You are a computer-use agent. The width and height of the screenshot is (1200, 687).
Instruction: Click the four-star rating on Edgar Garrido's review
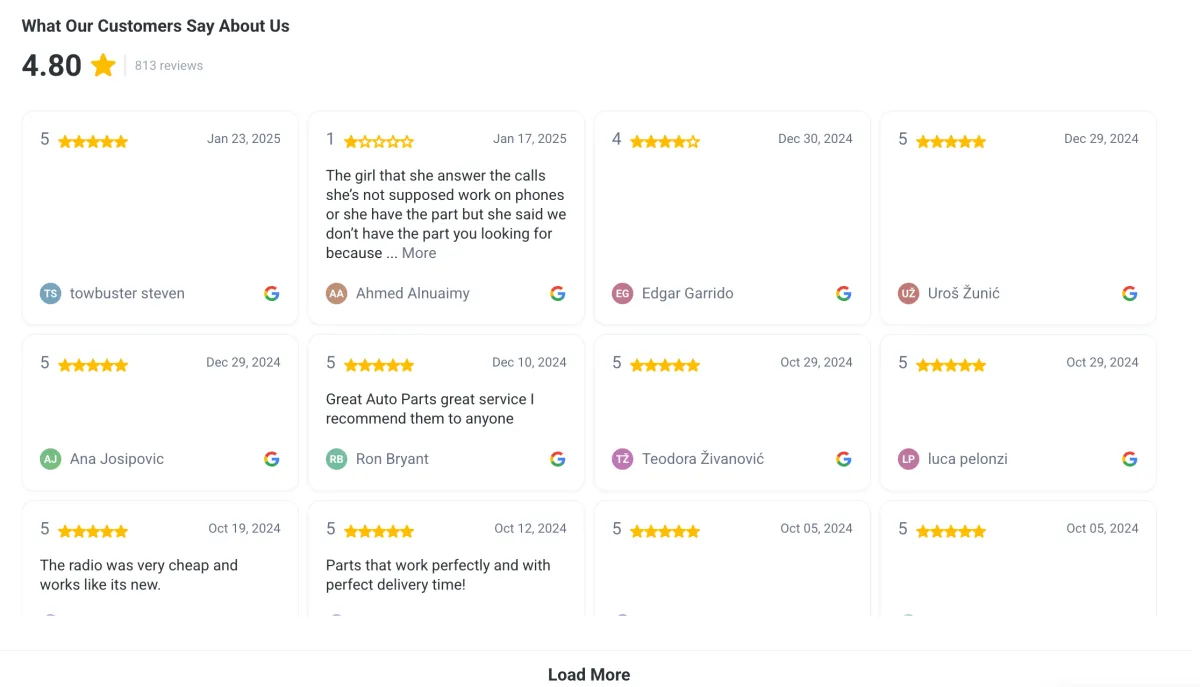click(665, 142)
